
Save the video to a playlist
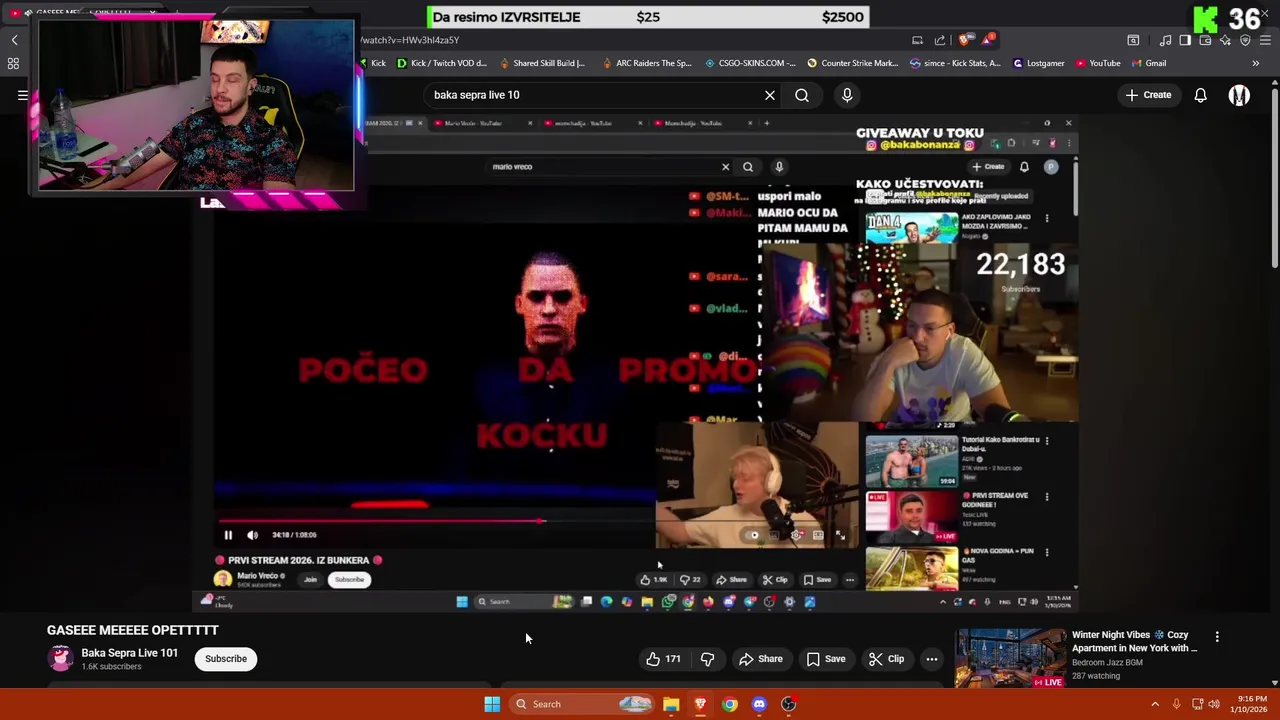coord(826,659)
